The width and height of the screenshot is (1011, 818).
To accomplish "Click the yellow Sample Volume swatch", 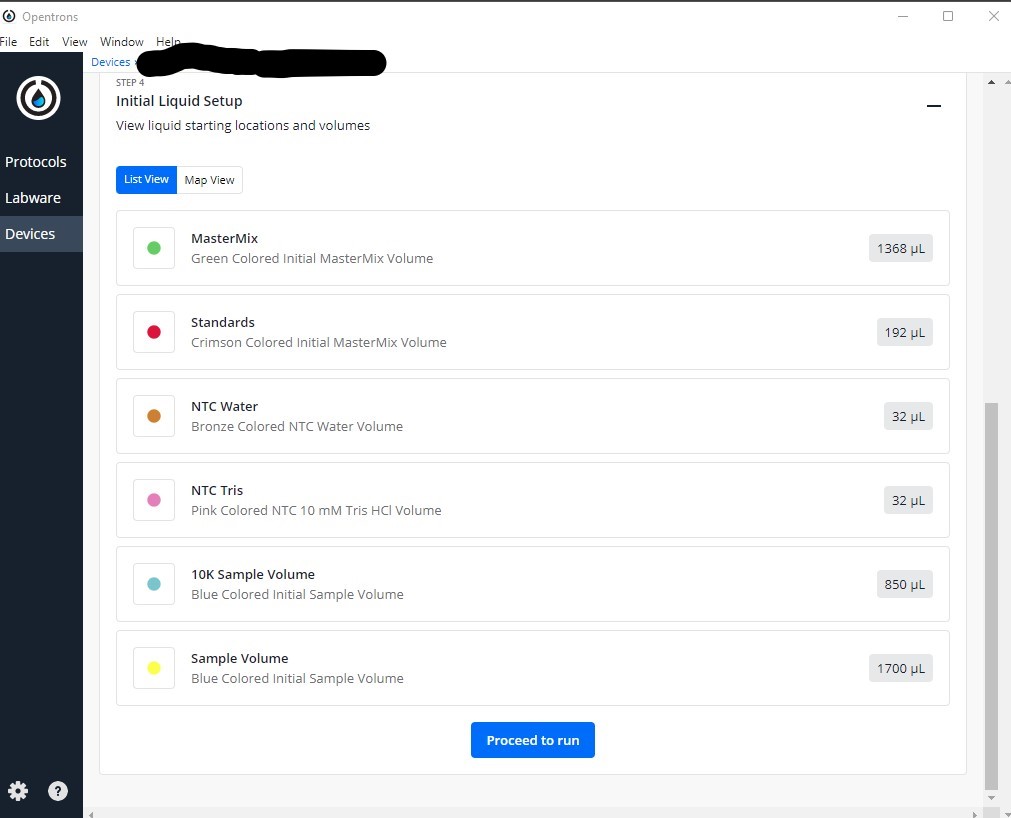I will pos(153,668).
